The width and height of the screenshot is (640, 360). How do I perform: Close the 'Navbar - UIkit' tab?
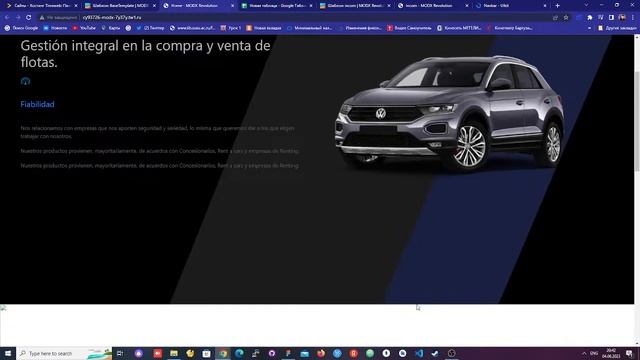pos(544,6)
